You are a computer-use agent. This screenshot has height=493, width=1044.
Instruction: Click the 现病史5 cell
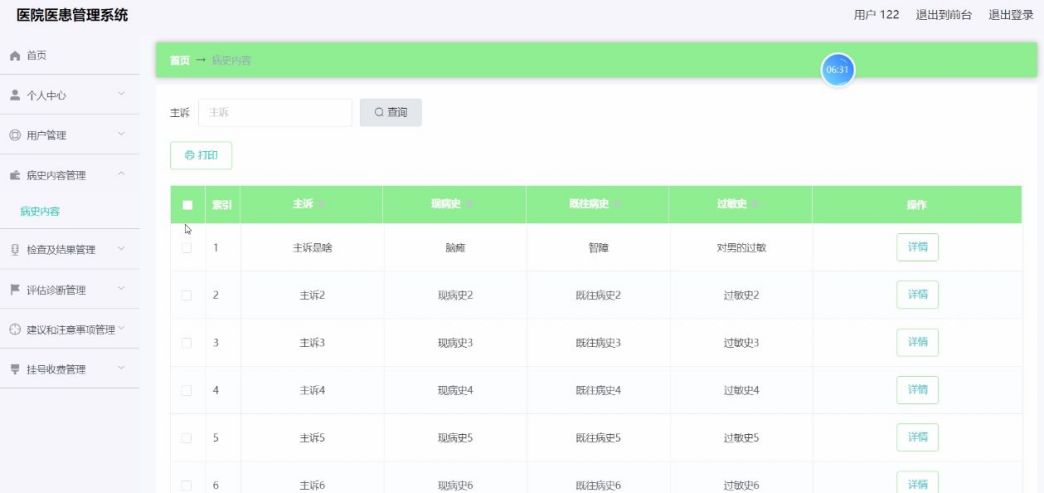455,438
